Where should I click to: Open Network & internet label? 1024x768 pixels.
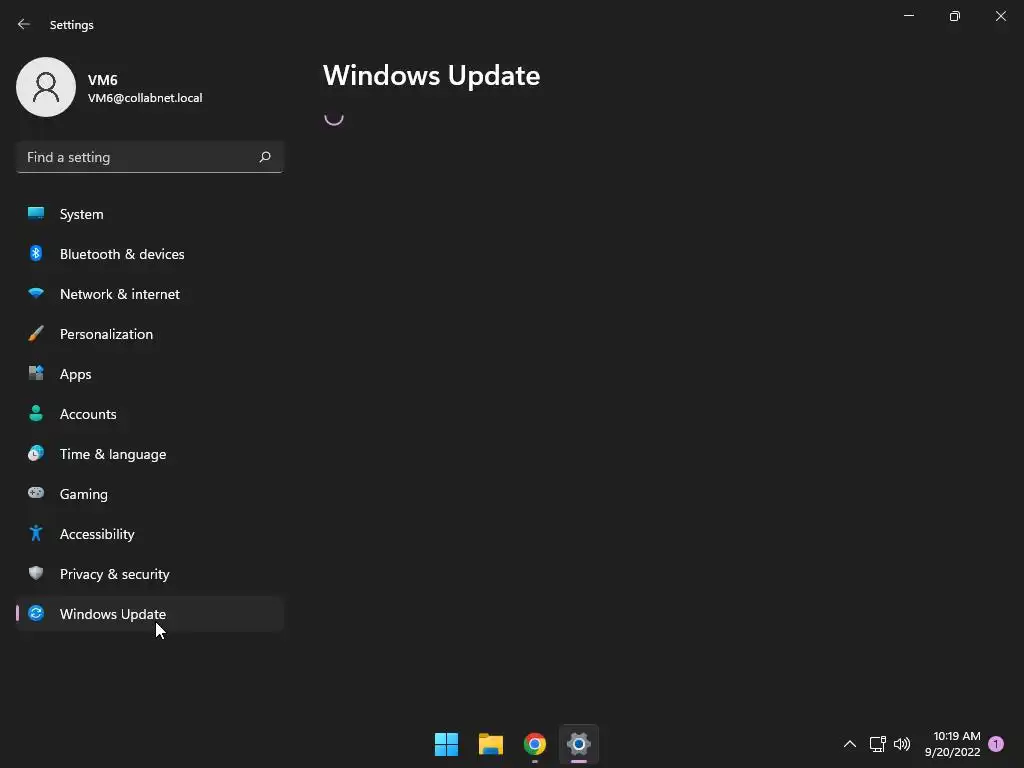click(120, 294)
